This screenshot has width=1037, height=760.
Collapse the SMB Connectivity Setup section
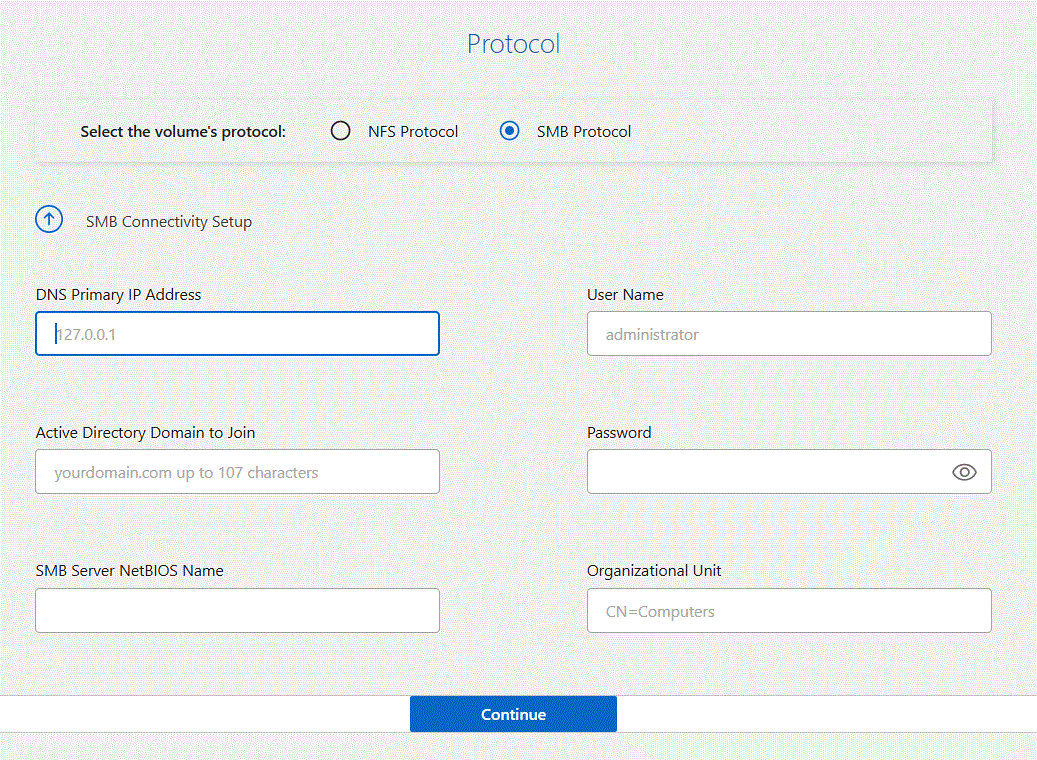tap(49, 219)
